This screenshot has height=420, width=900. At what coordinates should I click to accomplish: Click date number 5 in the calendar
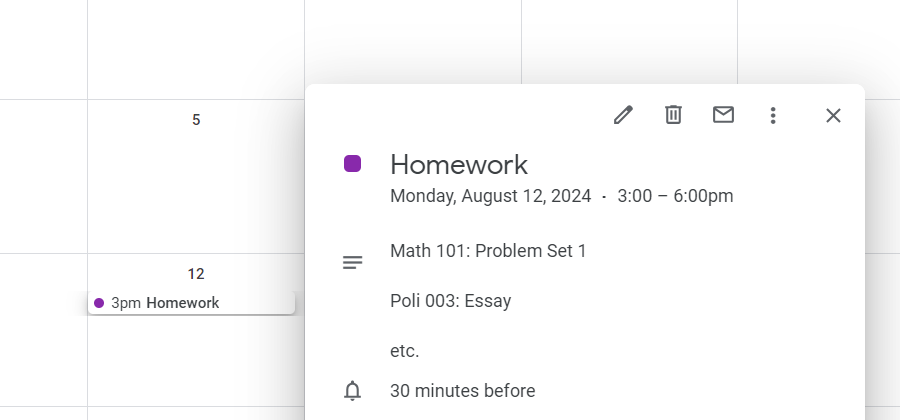point(196,120)
